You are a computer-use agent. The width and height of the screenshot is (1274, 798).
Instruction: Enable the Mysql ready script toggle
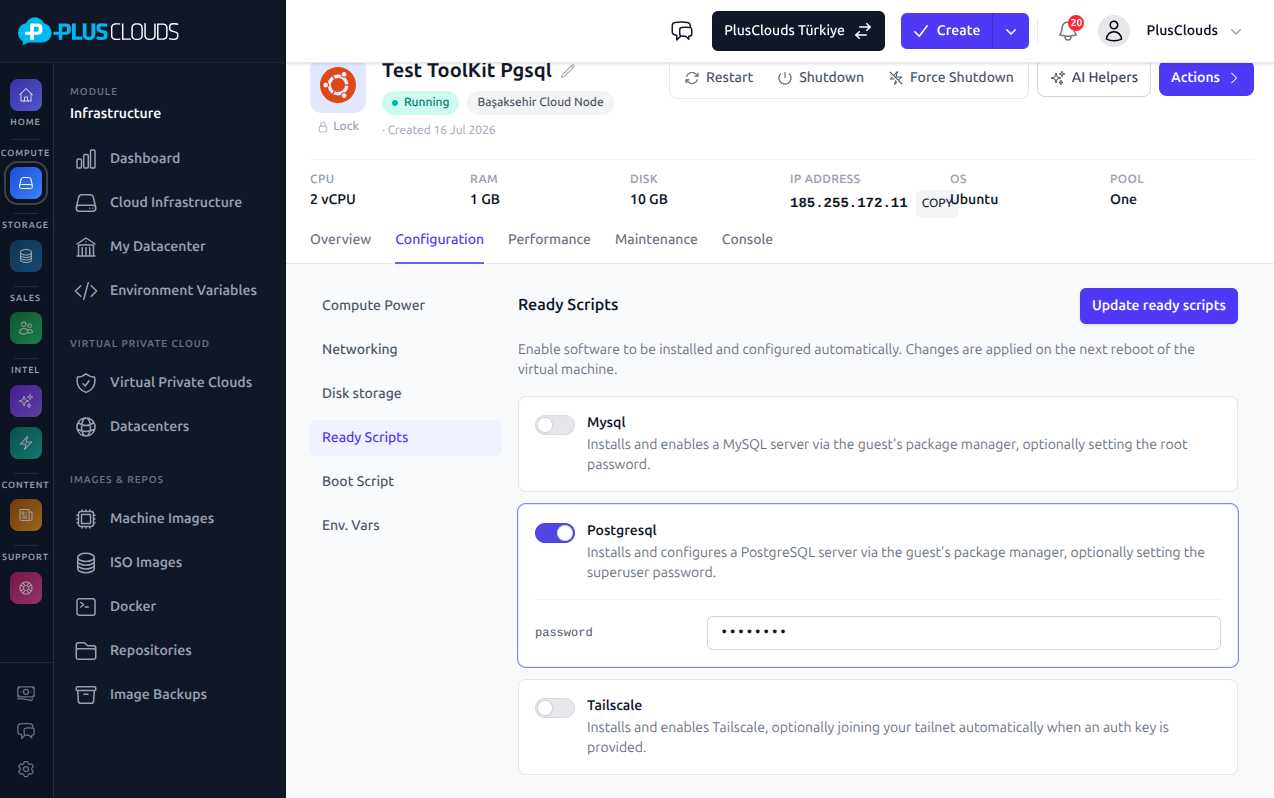pos(555,425)
